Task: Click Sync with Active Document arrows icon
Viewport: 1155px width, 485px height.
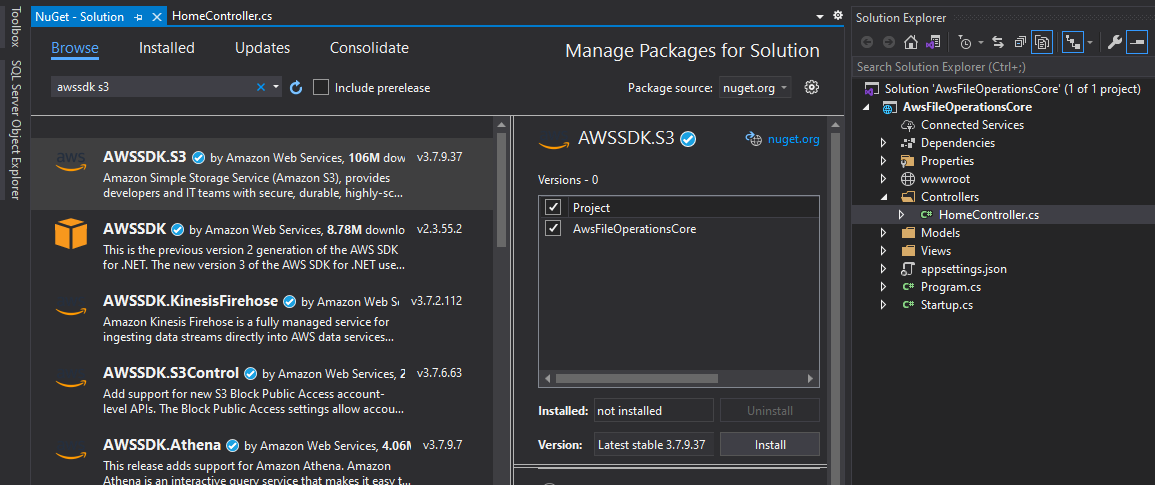Action: (x=998, y=42)
